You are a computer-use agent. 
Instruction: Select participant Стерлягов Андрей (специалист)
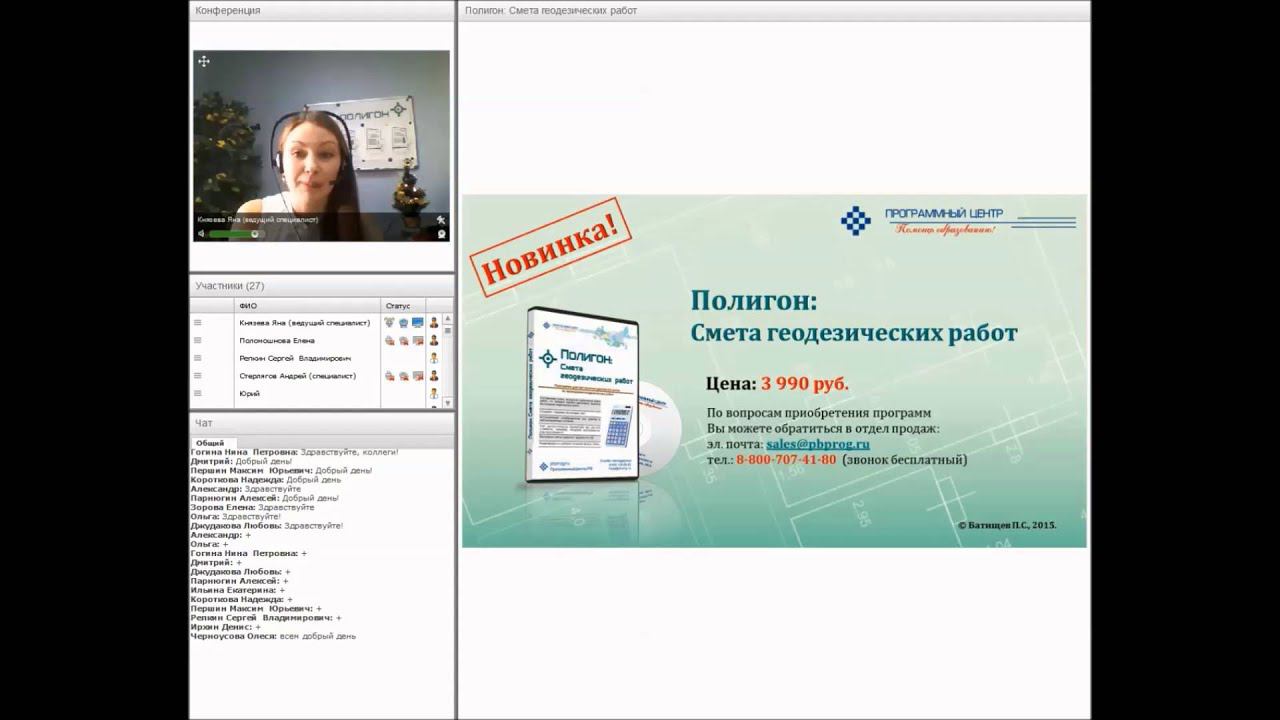pos(297,376)
